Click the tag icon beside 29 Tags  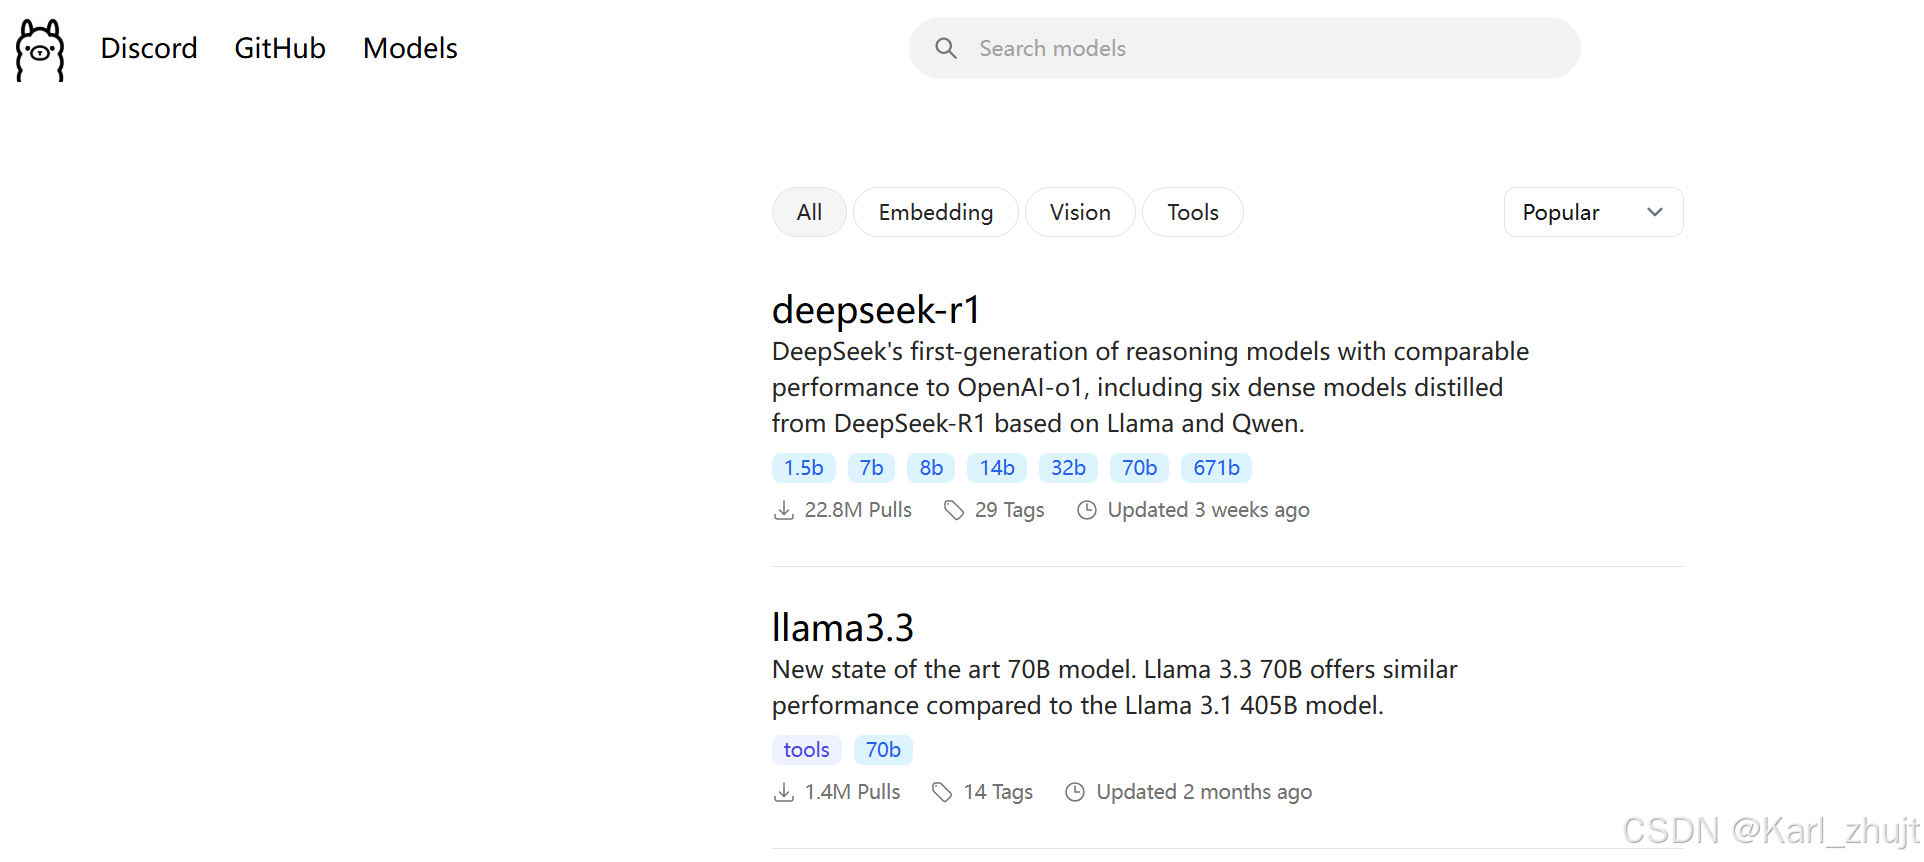click(954, 510)
